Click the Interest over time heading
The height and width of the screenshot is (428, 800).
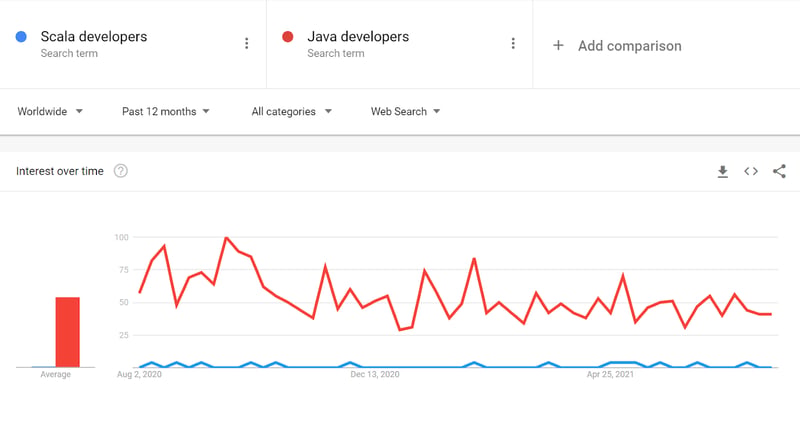[60, 171]
